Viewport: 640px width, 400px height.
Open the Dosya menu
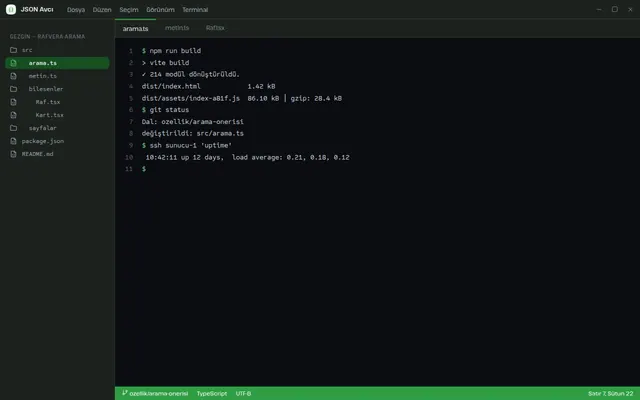(x=76, y=10)
